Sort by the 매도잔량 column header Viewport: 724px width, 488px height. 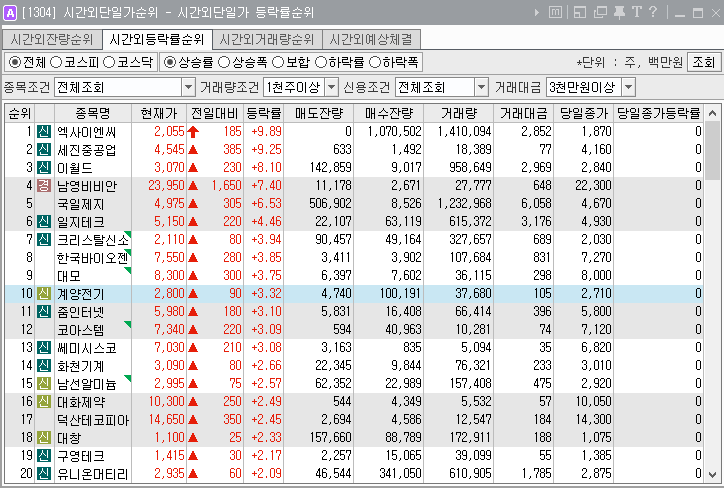tap(319, 113)
